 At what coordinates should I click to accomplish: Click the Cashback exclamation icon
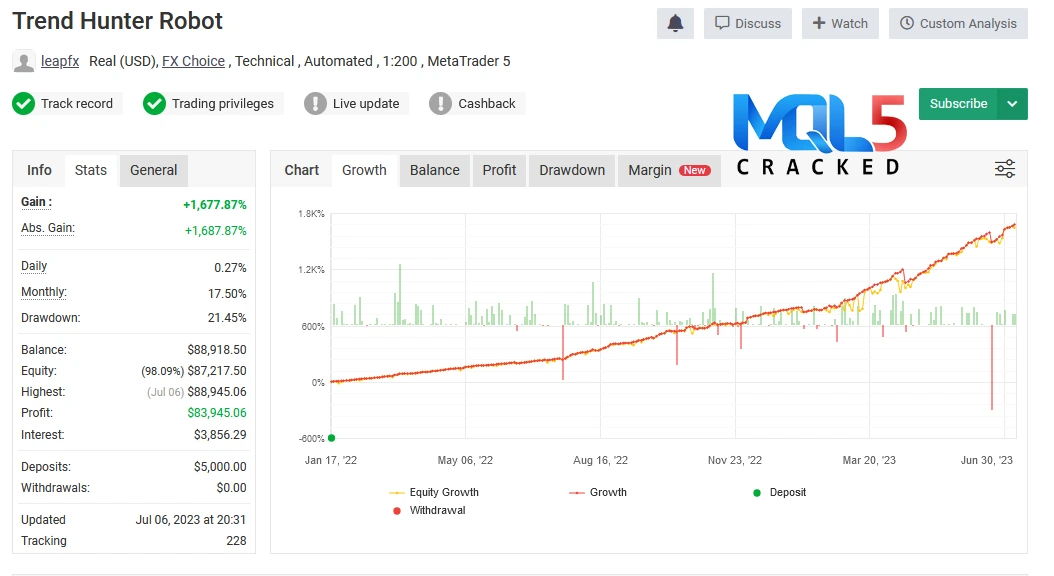pos(440,104)
